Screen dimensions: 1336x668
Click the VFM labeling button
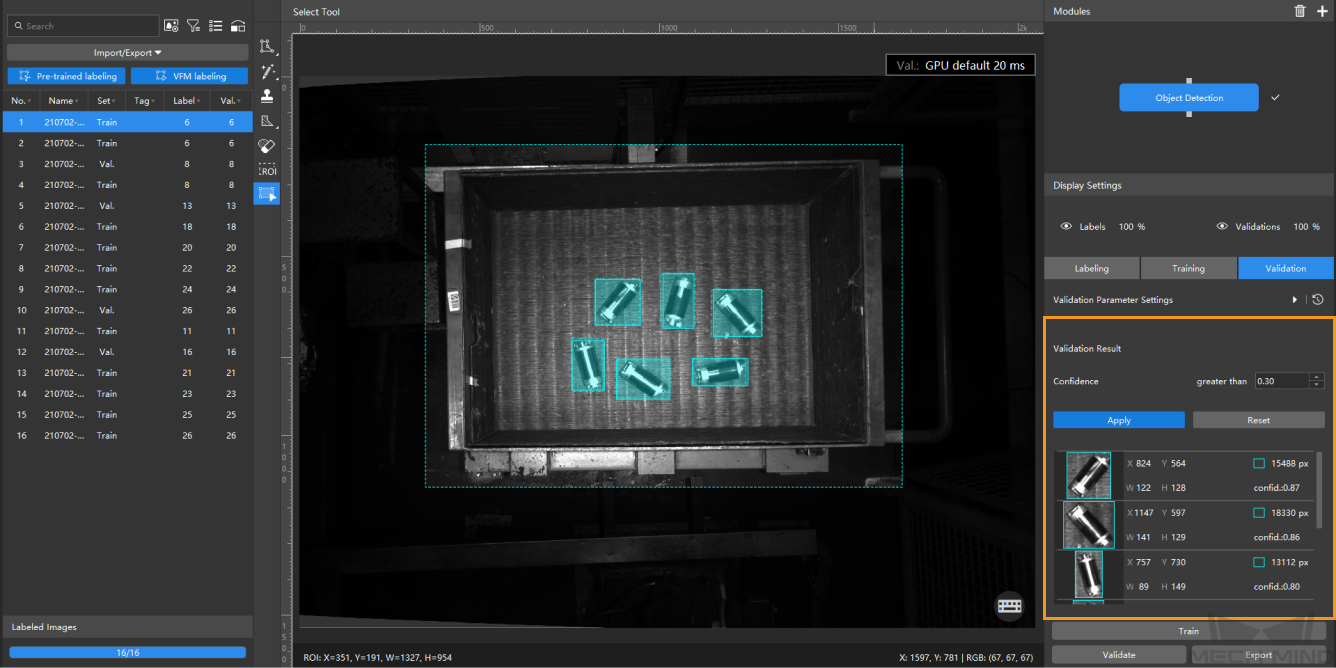[189, 76]
